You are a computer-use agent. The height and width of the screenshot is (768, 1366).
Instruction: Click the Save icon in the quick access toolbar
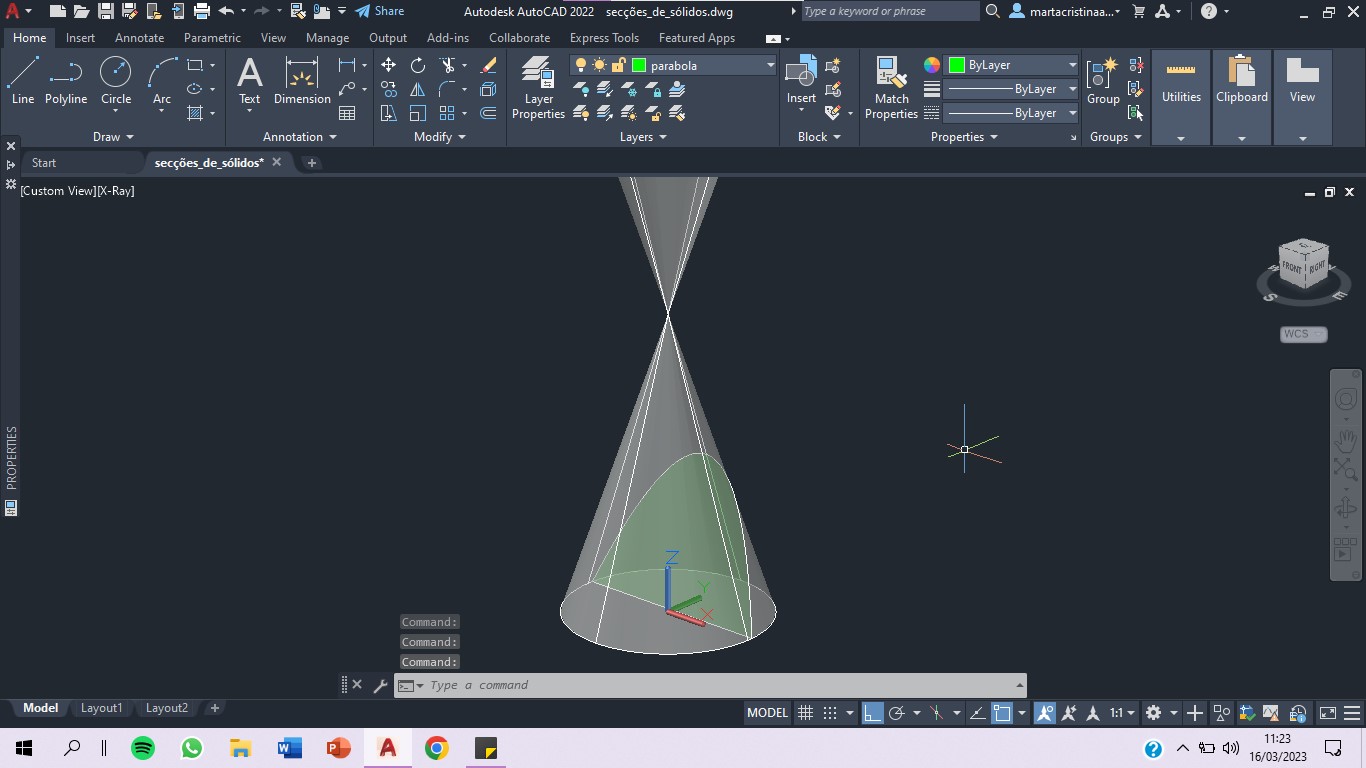click(x=105, y=11)
